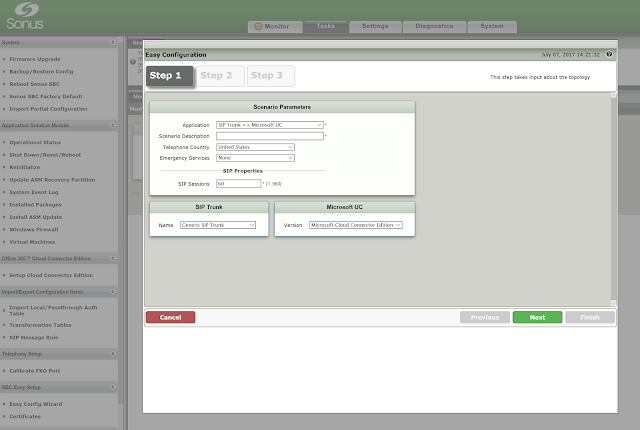Screen dimensions: 640x430
Task: Click the red Cancel button
Action: click(x=171, y=317)
